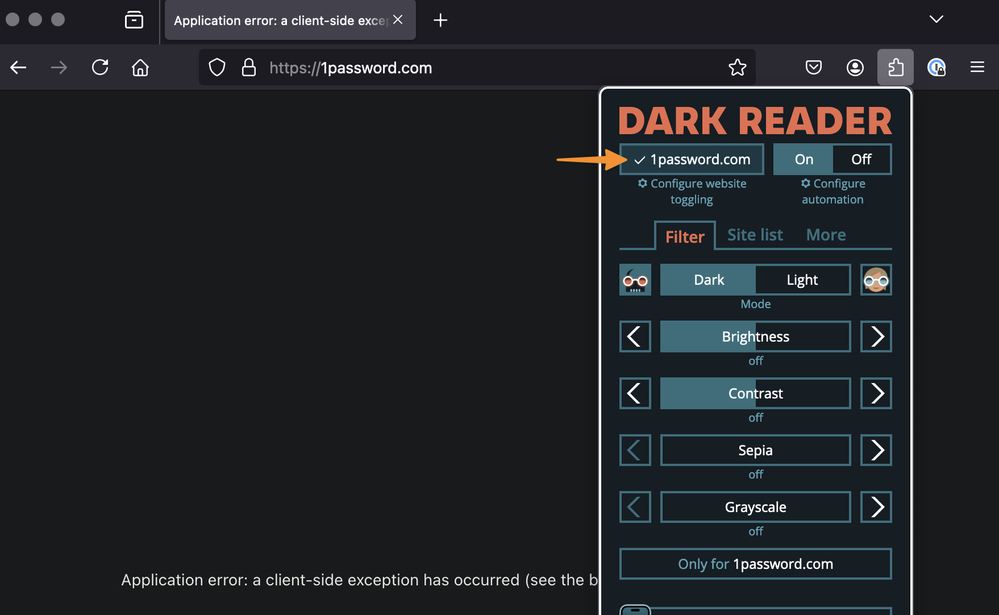Open the Extensions puzzle button

point(895,67)
